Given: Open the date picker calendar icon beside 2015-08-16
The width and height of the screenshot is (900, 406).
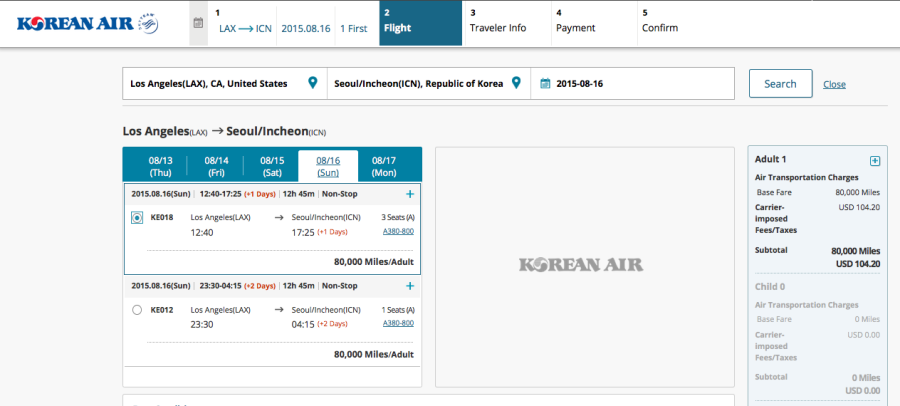Looking at the screenshot, I should [545, 84].
